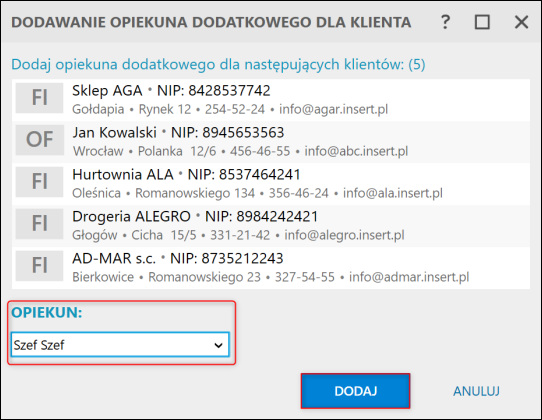Expand the Opiekun dropdown arrow
Viewport: 542px width, 420px height.
(x=218, y=345)
